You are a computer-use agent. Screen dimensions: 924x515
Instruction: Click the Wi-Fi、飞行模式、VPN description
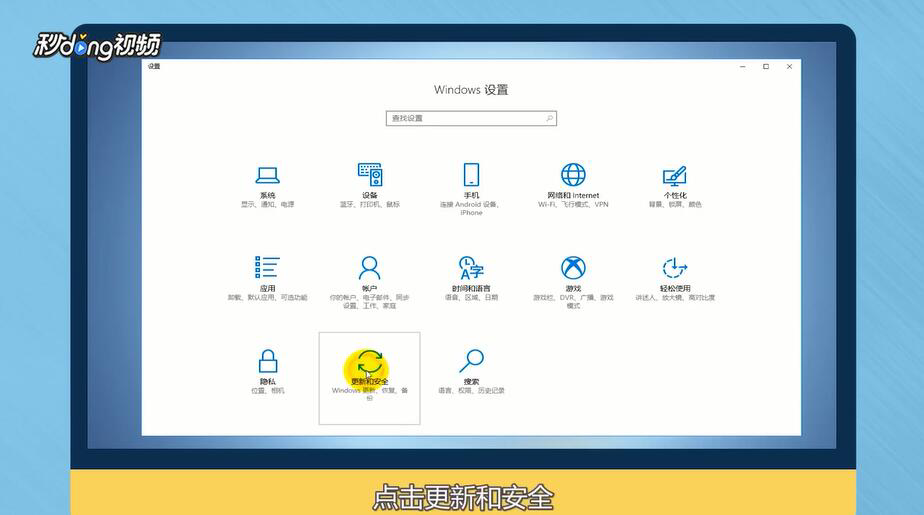[x=573, y=204]
